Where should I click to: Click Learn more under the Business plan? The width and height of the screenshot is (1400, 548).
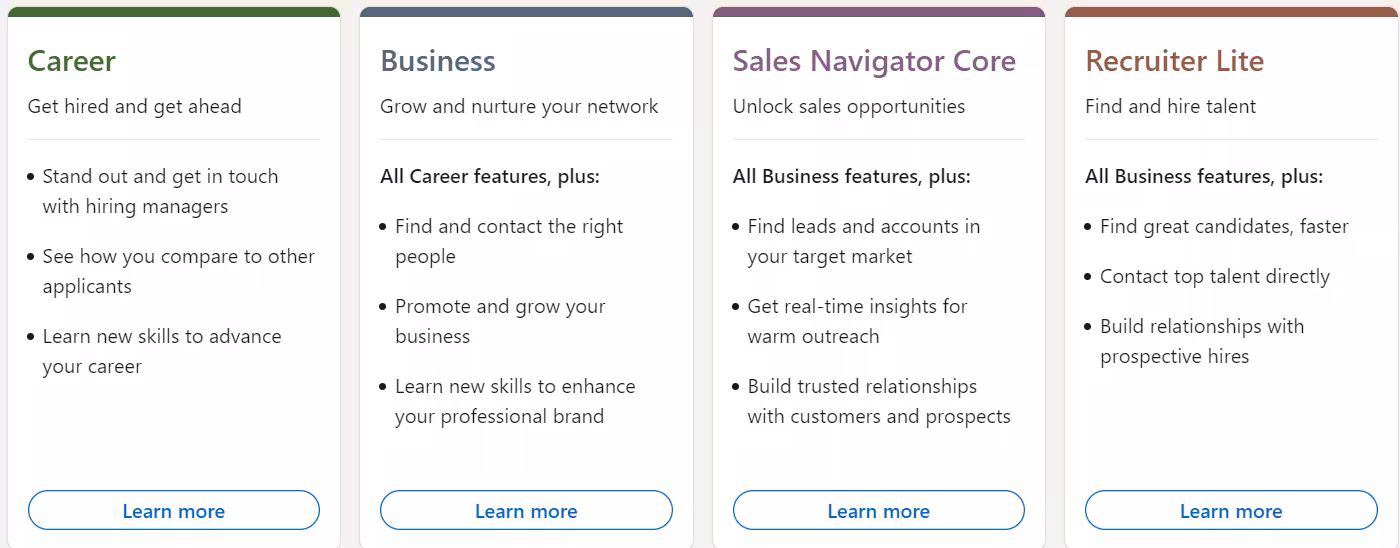point(526,510)
